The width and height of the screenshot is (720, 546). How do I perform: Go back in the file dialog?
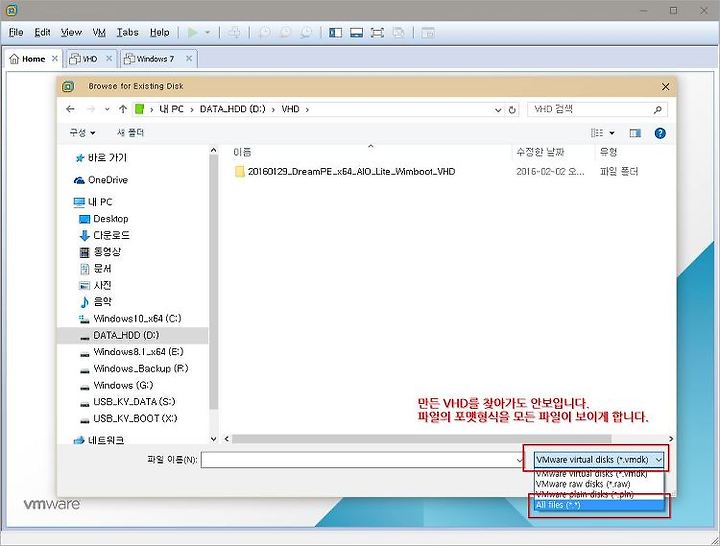tap(70, 109)
